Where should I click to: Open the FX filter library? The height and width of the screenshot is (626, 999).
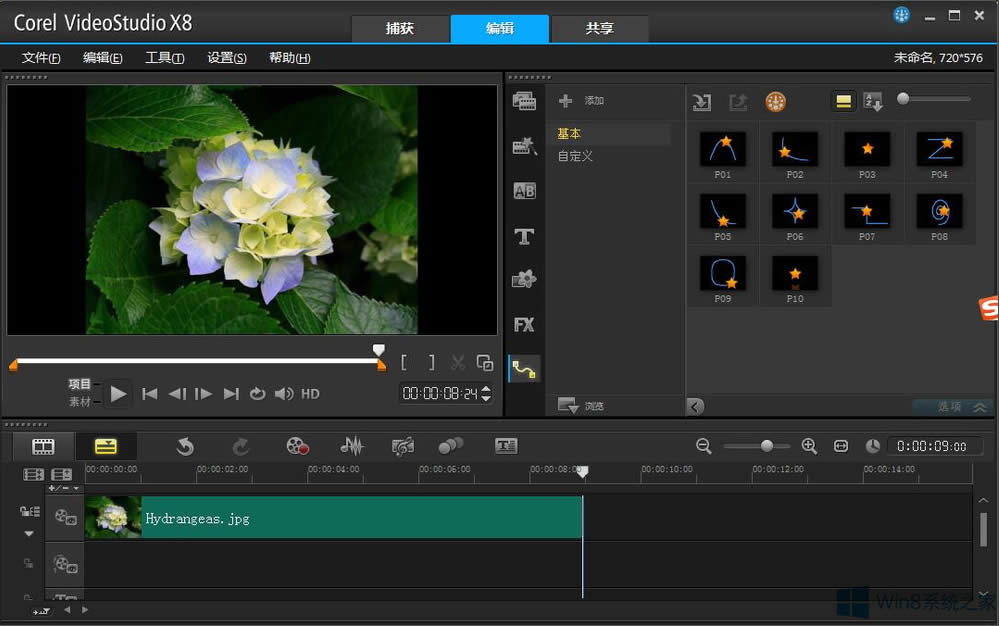point(524,325)
